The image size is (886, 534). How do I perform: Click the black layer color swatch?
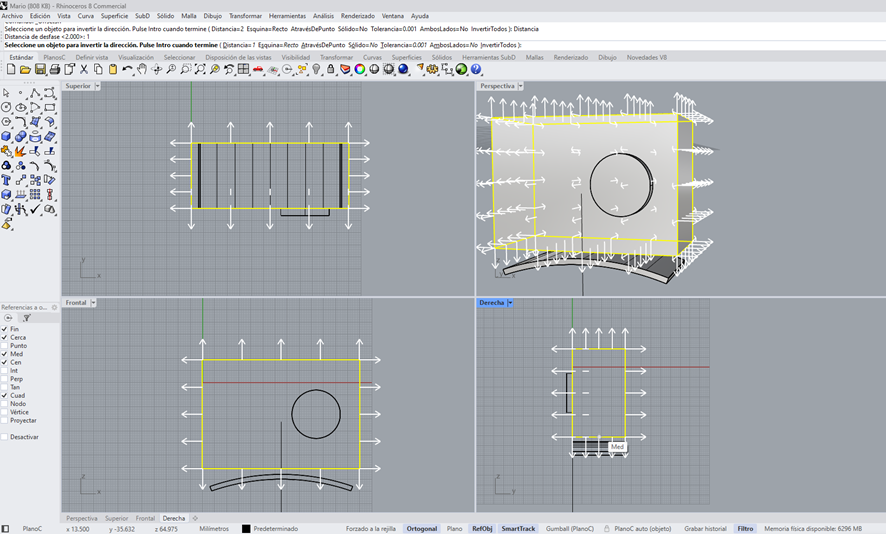[x=246, y=528]
